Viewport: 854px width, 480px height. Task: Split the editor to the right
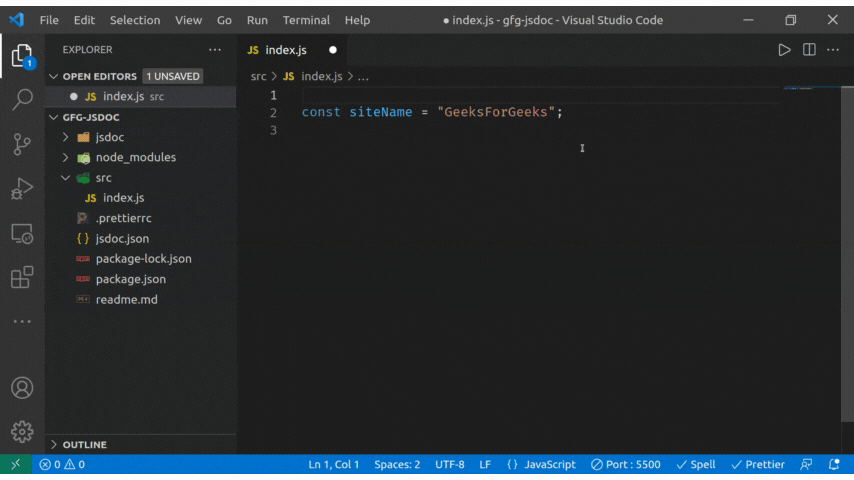tap(809, 50)
